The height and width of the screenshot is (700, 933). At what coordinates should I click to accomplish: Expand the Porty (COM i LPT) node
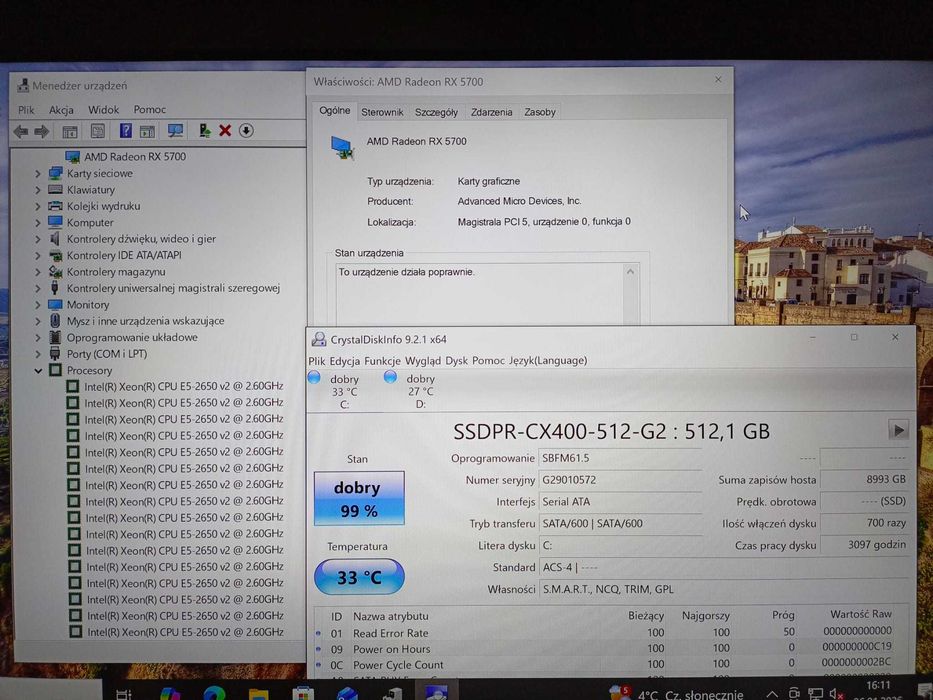tap(38, 354)
